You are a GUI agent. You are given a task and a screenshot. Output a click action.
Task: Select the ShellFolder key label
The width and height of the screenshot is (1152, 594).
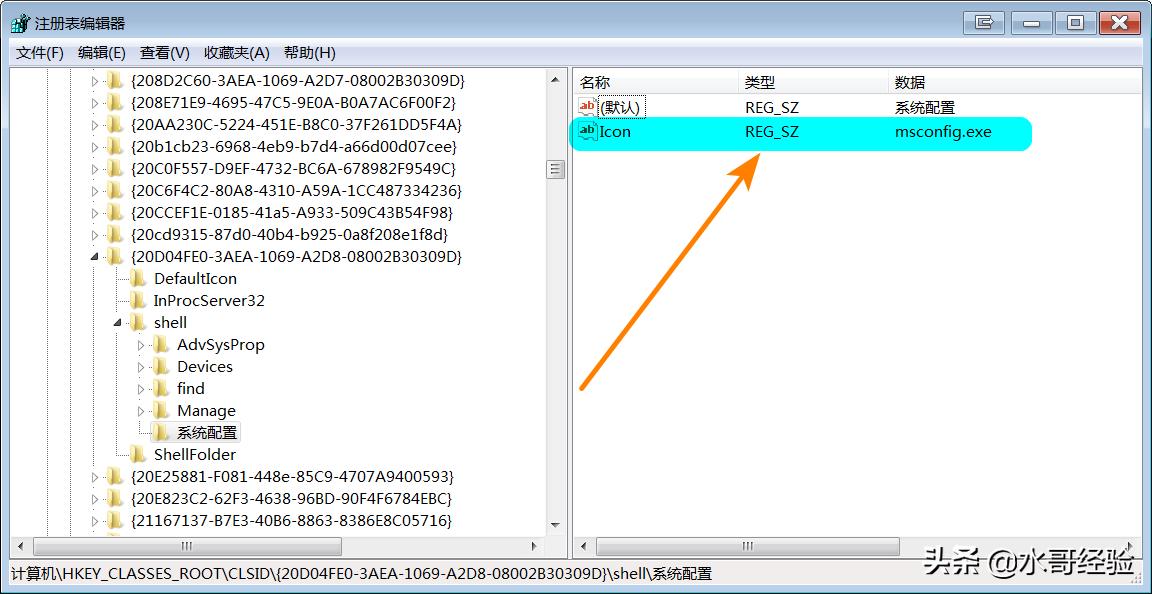tap(195, 454)
